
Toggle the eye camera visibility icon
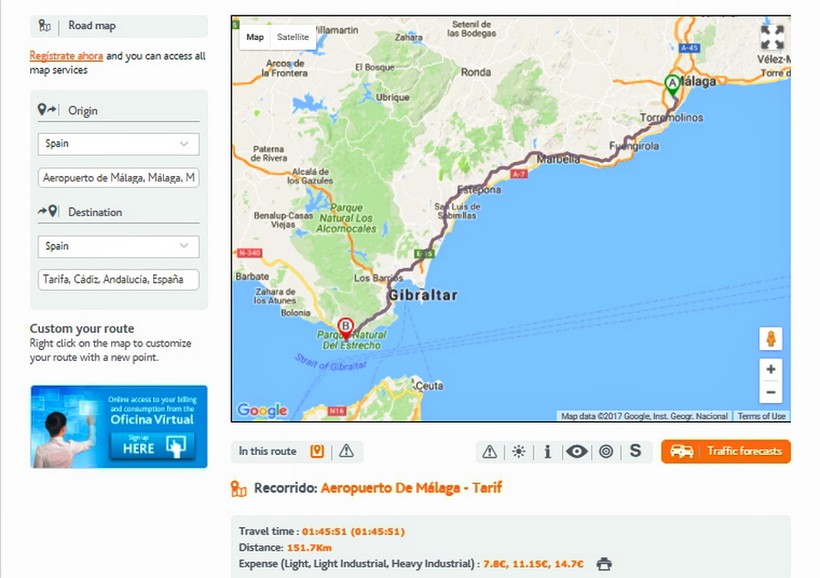(576, 452)
